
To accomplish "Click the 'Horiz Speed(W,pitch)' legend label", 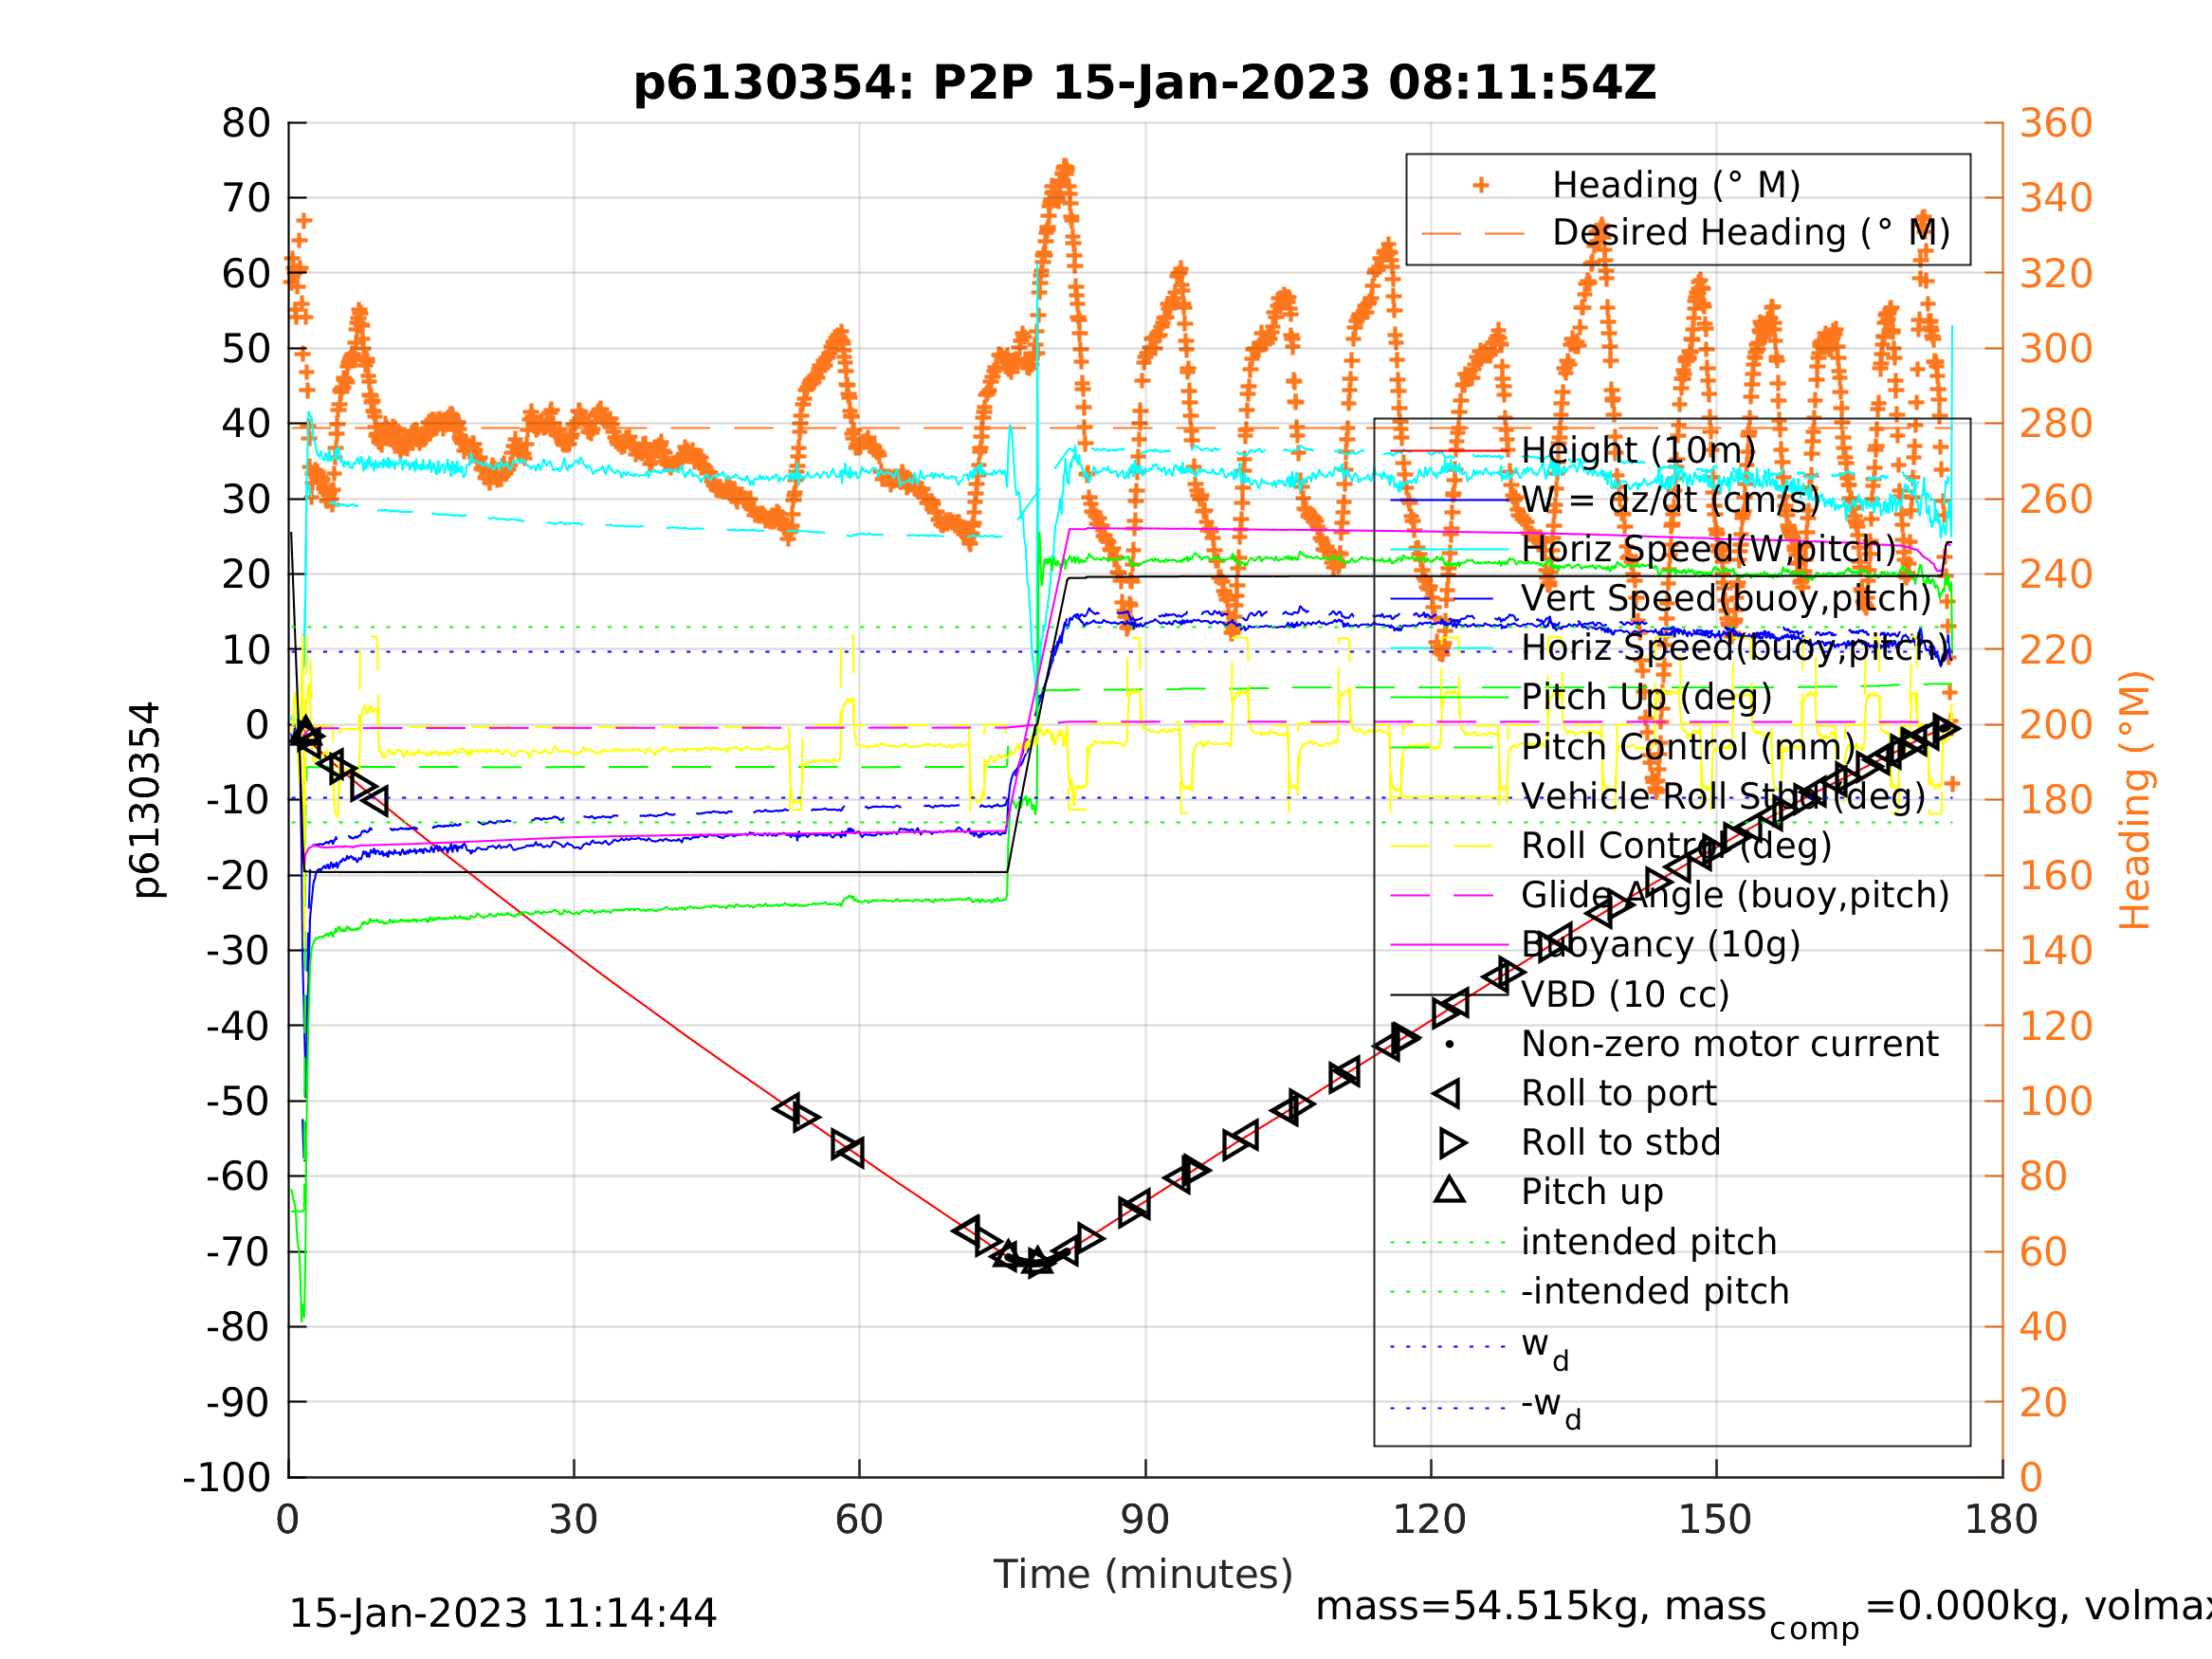I will tap(1708, 549).
